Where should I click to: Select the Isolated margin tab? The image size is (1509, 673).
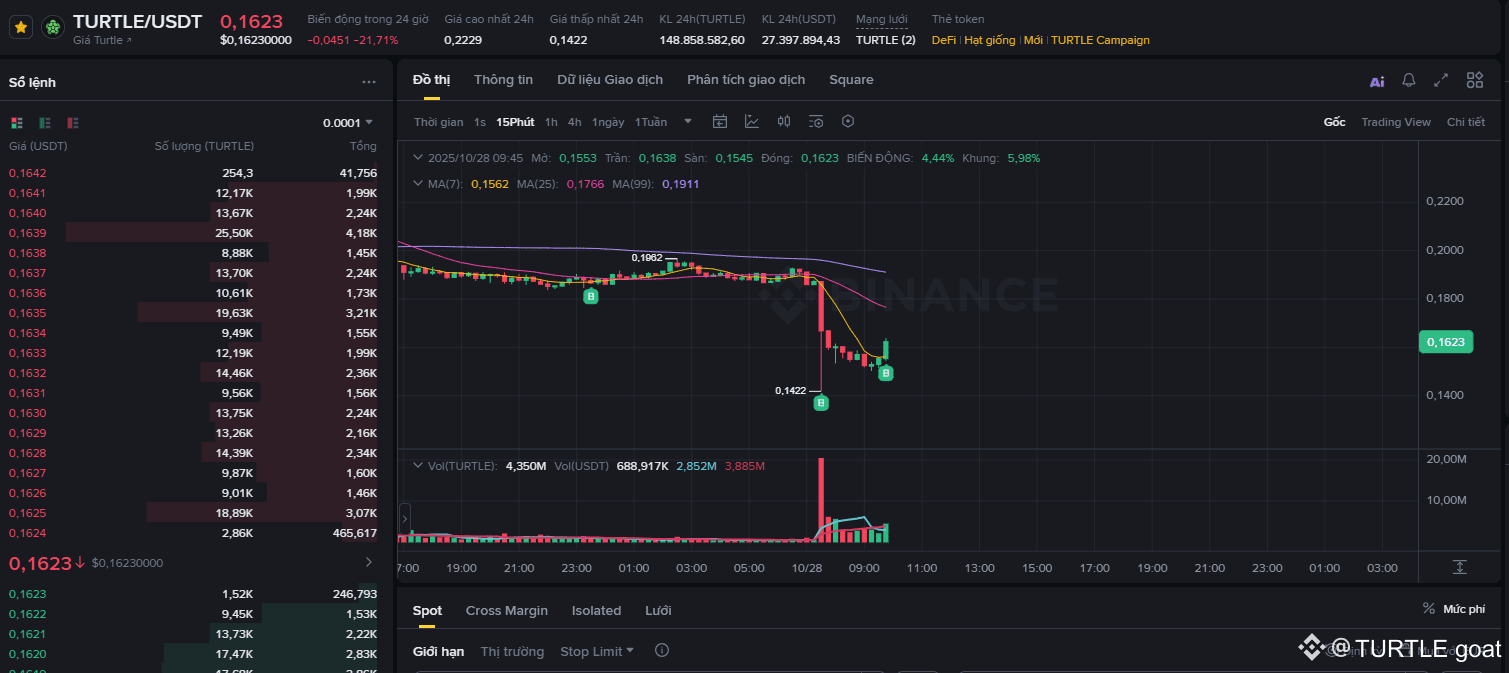tap(596, 610)
